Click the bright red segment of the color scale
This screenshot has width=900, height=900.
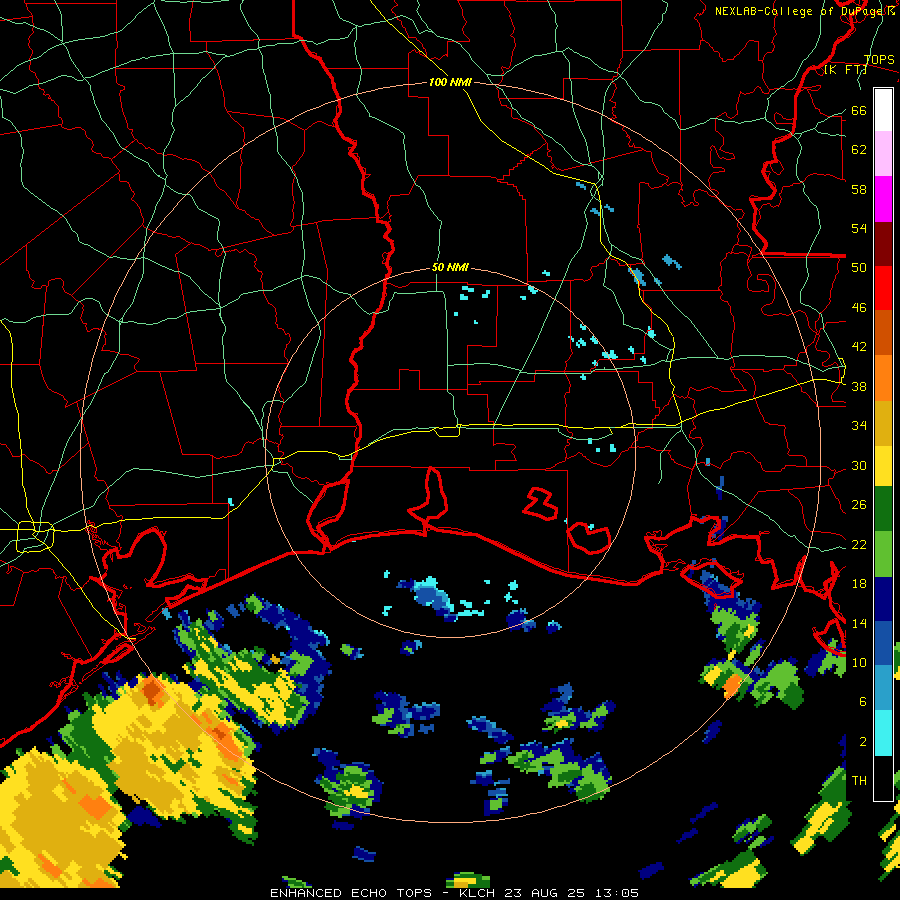click(883, 288)
